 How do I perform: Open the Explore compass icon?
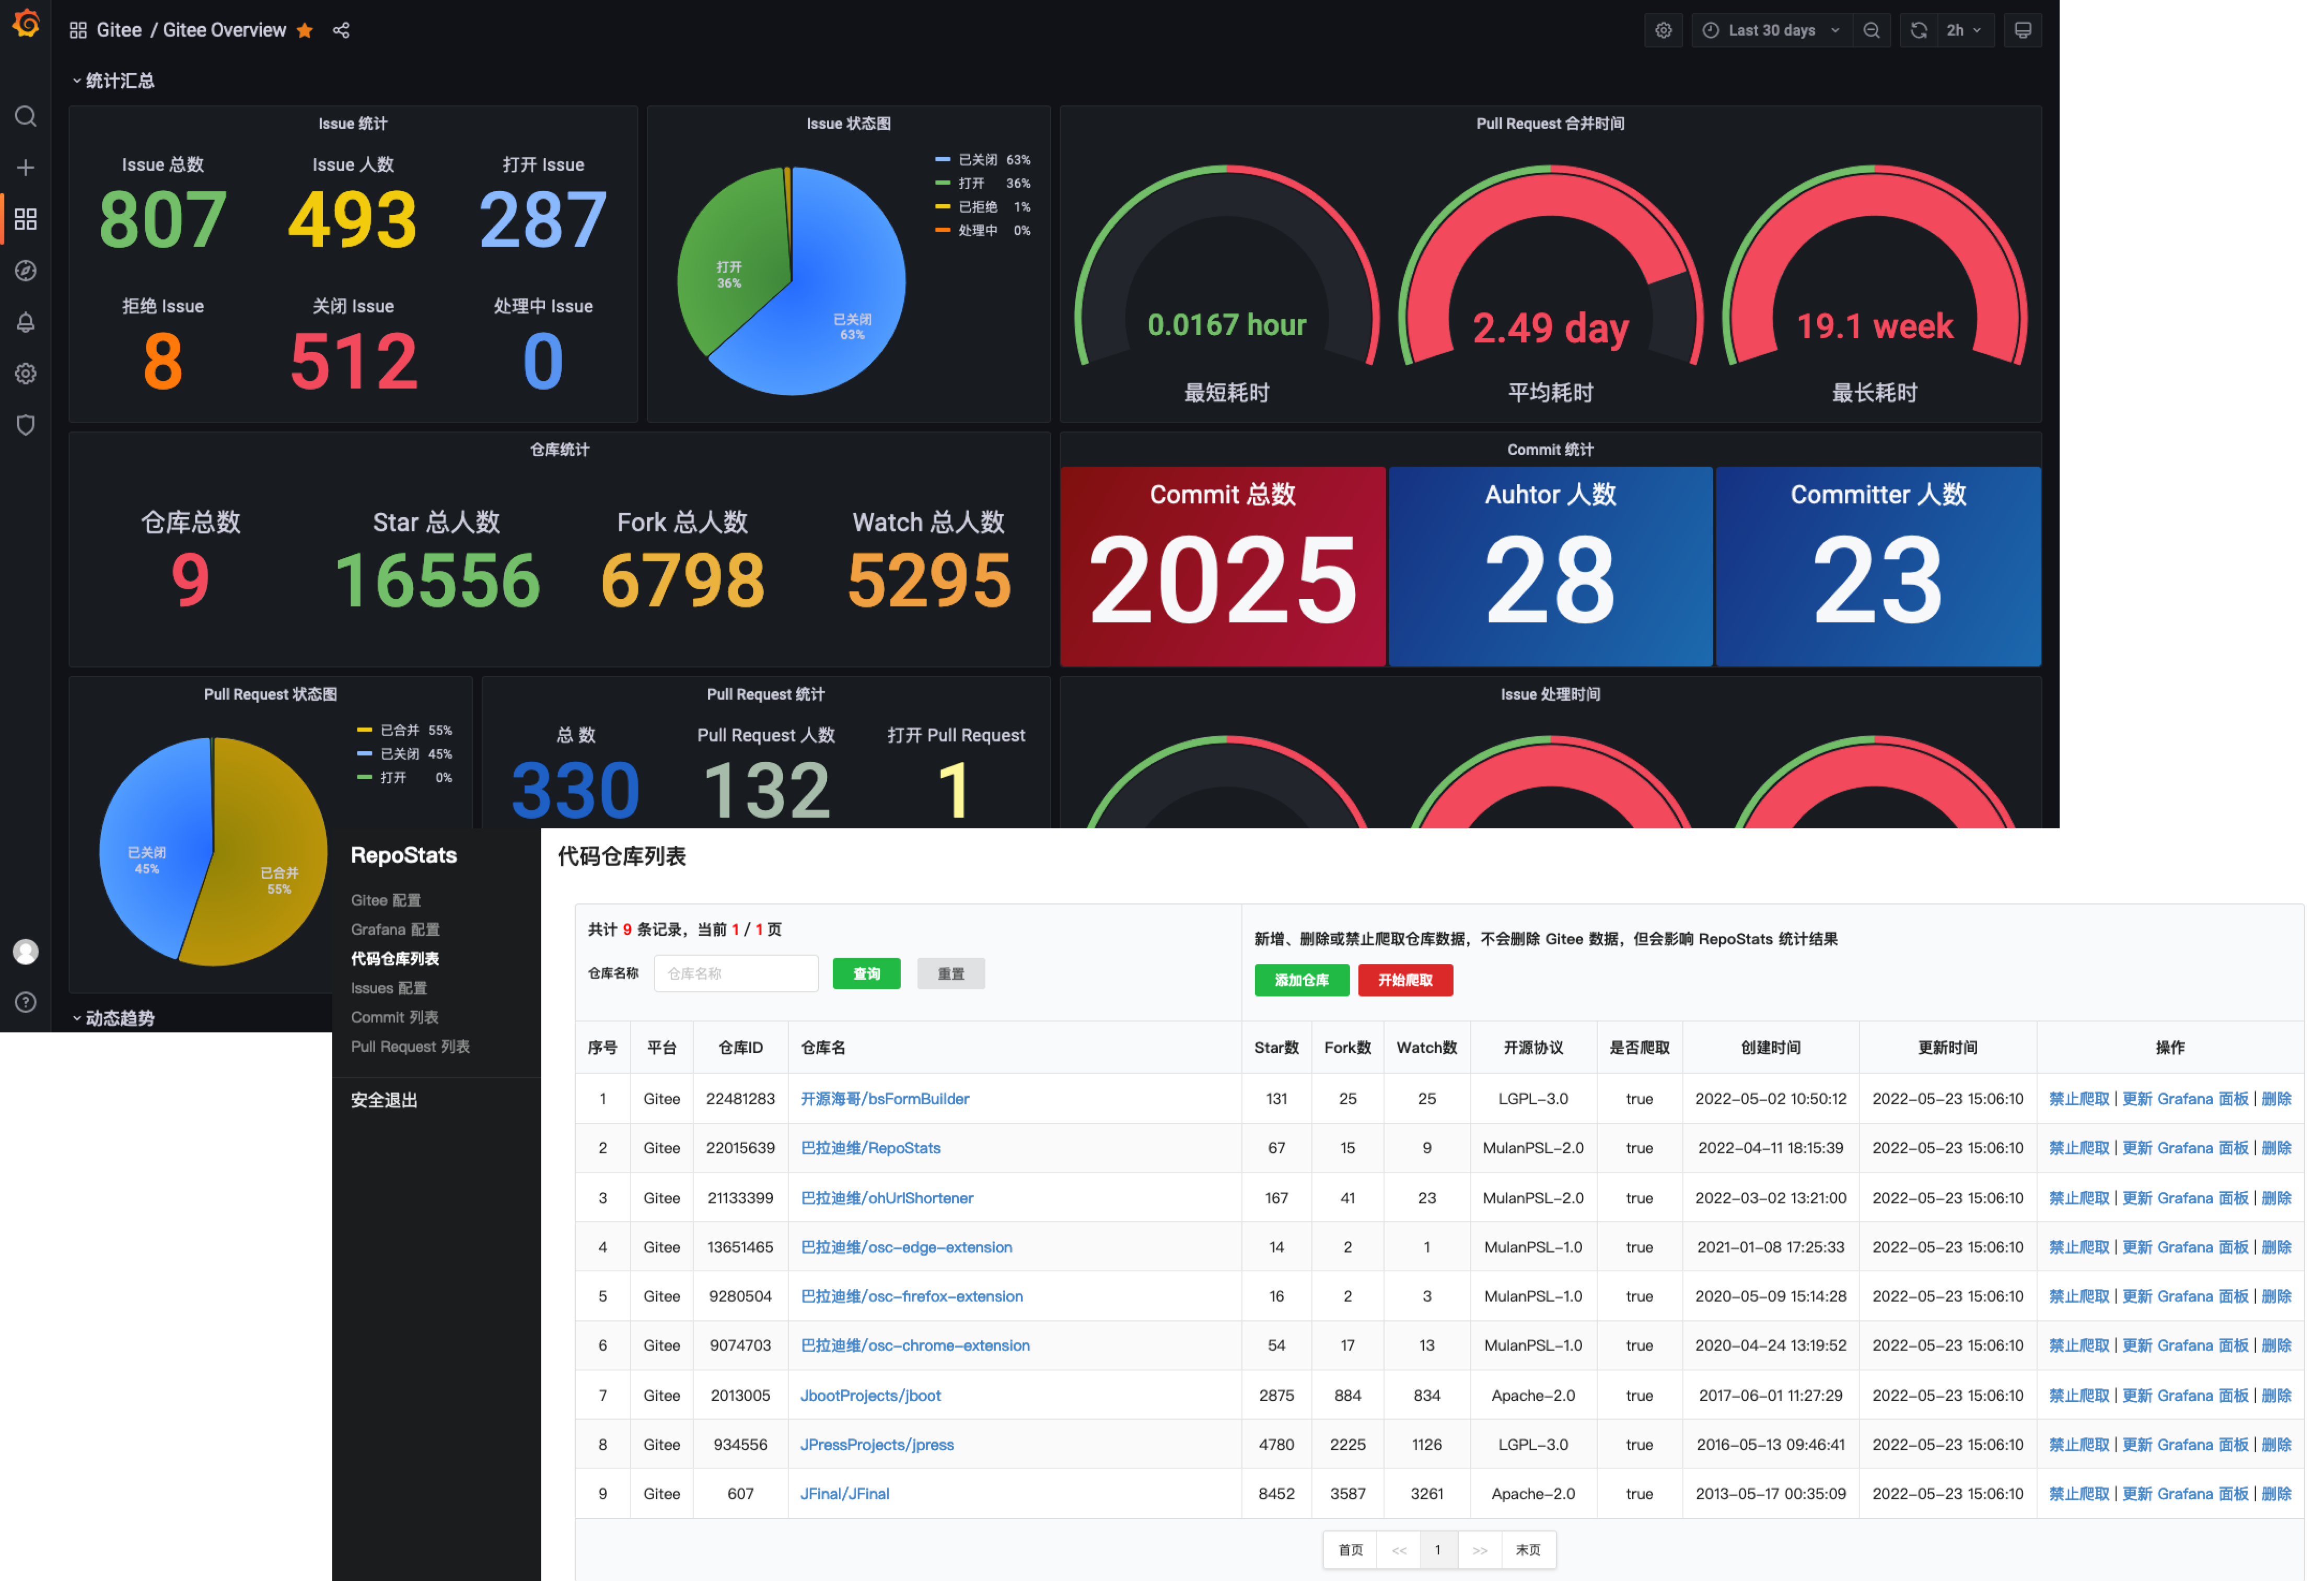coord(26,270)
